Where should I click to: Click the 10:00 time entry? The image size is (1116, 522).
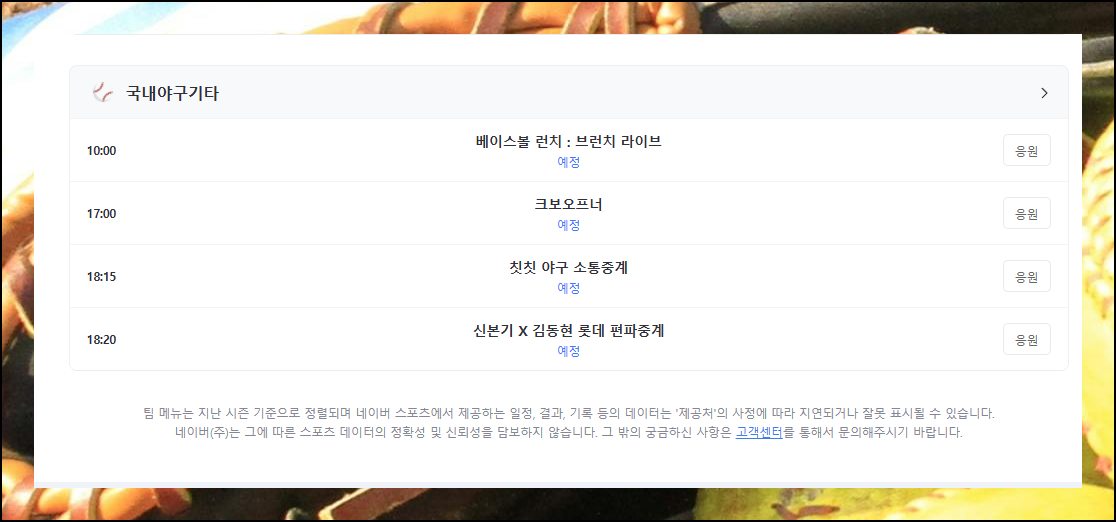[101, 151]
